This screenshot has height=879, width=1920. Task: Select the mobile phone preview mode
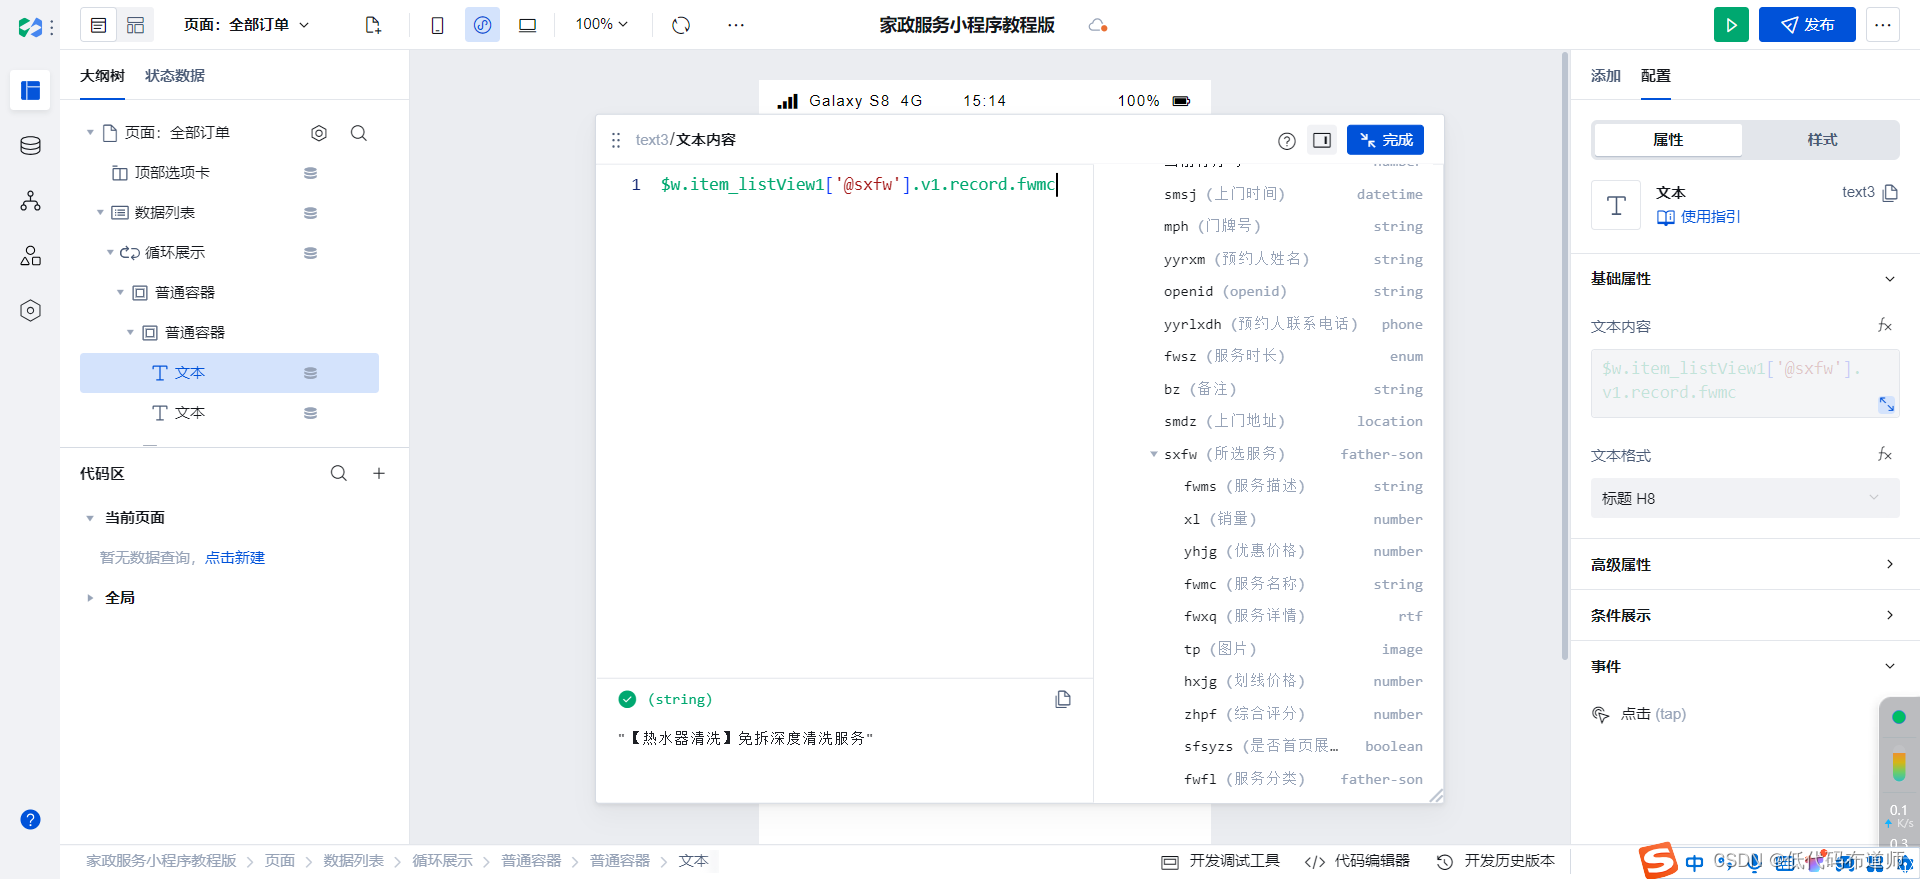(437, 25)
